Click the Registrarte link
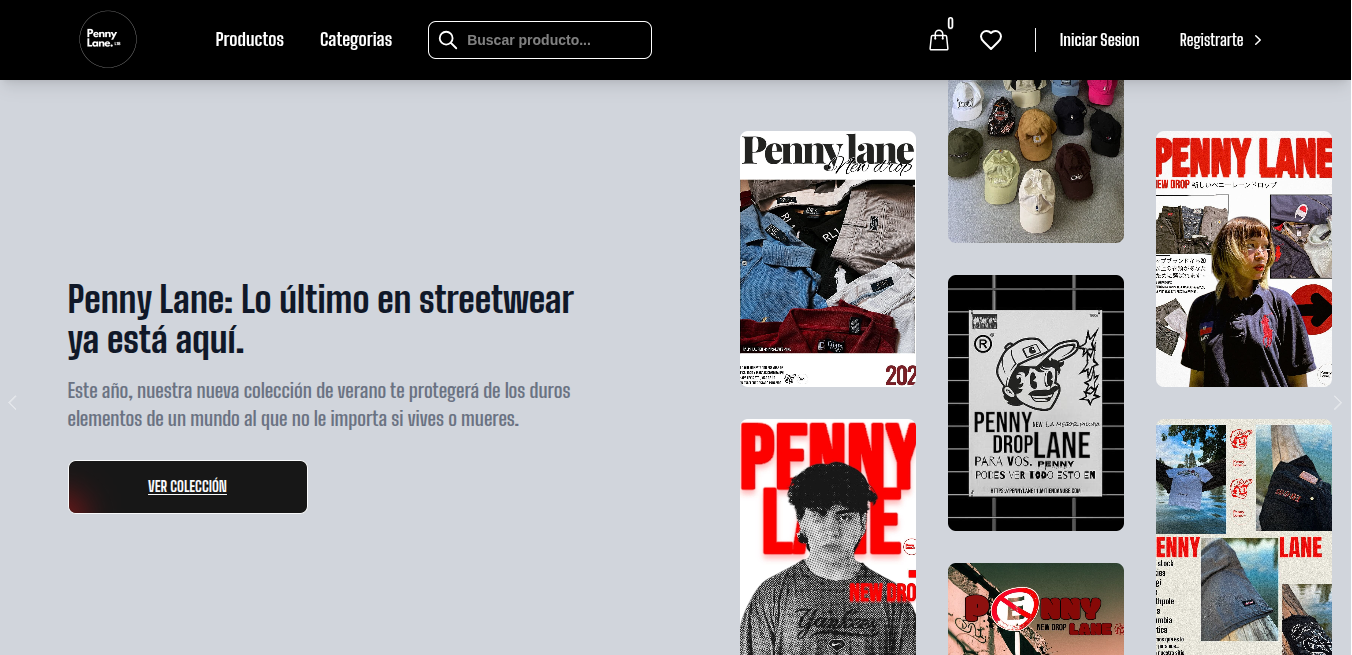Screen dimensions: 1352x655 (1210, 40)
